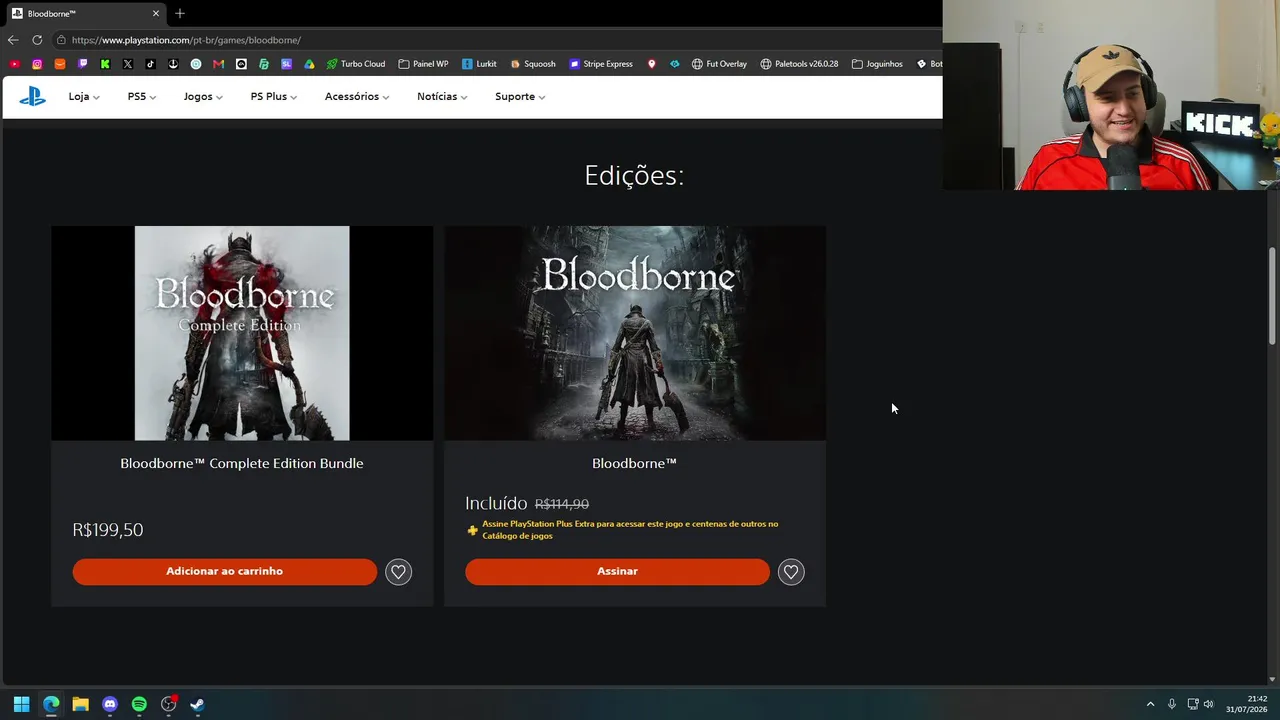Image resolution: width=1280 pixels, height=720 pixels.
Task: Click the microphone tray icon
Action: tap(1172, 704)
